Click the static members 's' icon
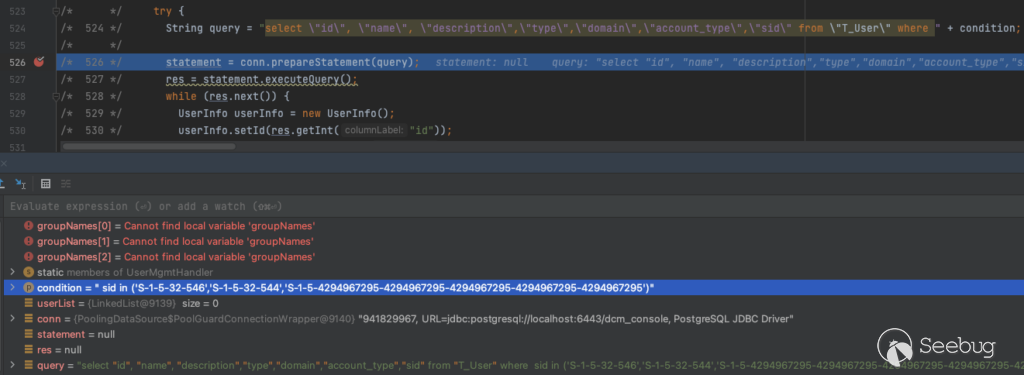Screen dimensions: 1024x375 coord(28,272)
